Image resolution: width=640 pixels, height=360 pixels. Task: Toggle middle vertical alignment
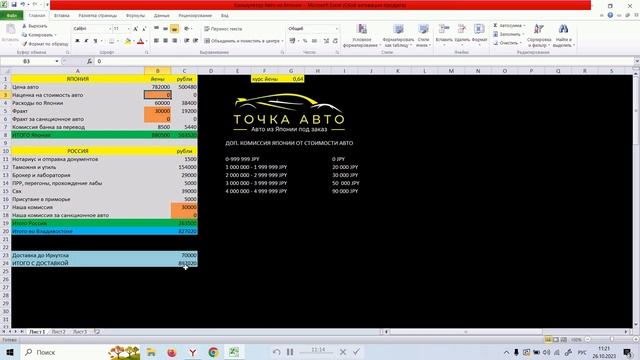click(165, 29)
